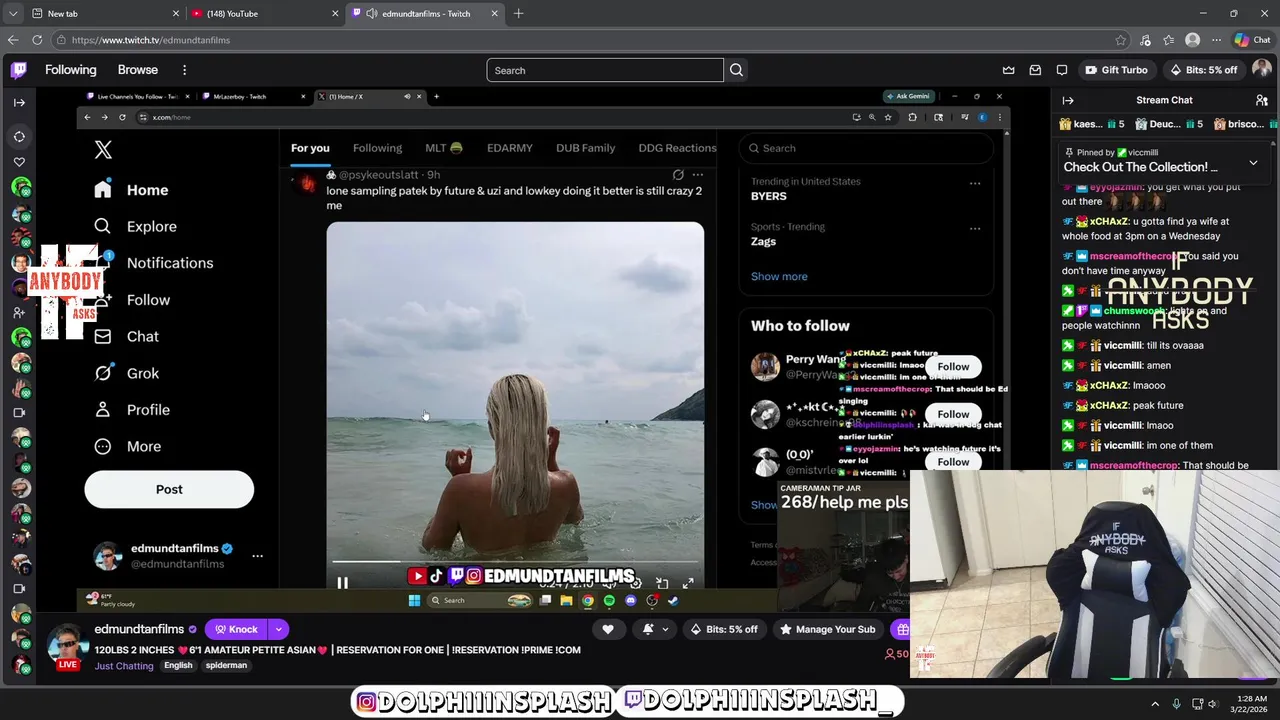This screenshot has width=1280, height=720.
Task: Add page to favorites star icon
Action: [1120, 40]
